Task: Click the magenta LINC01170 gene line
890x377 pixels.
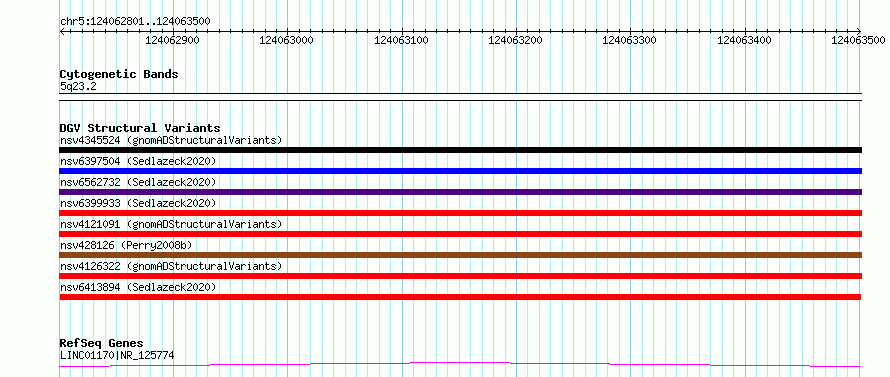Action: point(460,365)
